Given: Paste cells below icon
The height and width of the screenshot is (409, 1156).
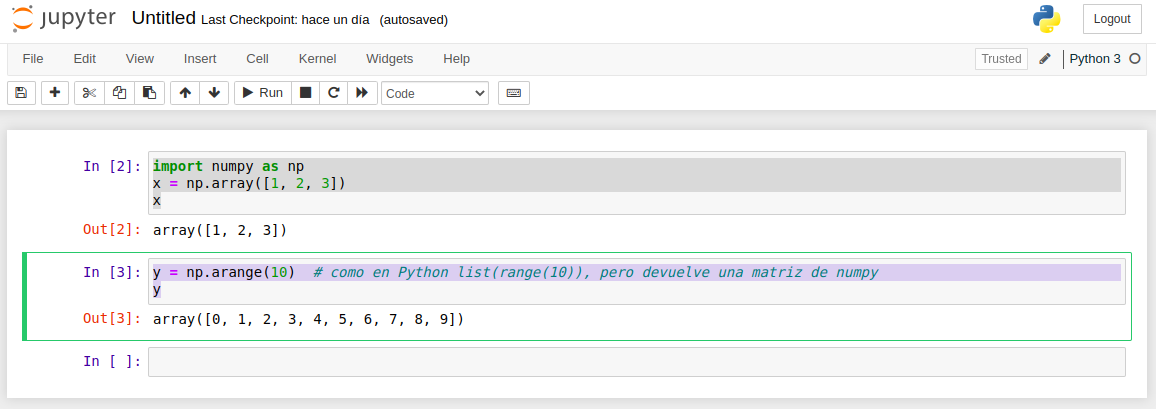Looking at the screenshot, I should click(149, 93).
